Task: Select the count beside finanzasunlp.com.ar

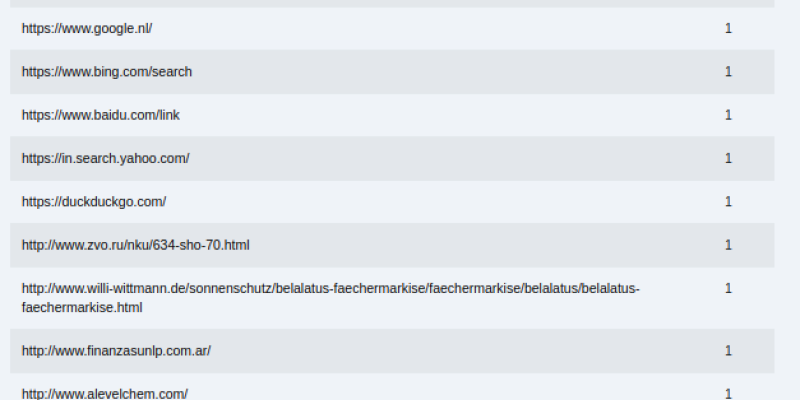Action: (x=728, y=351)
